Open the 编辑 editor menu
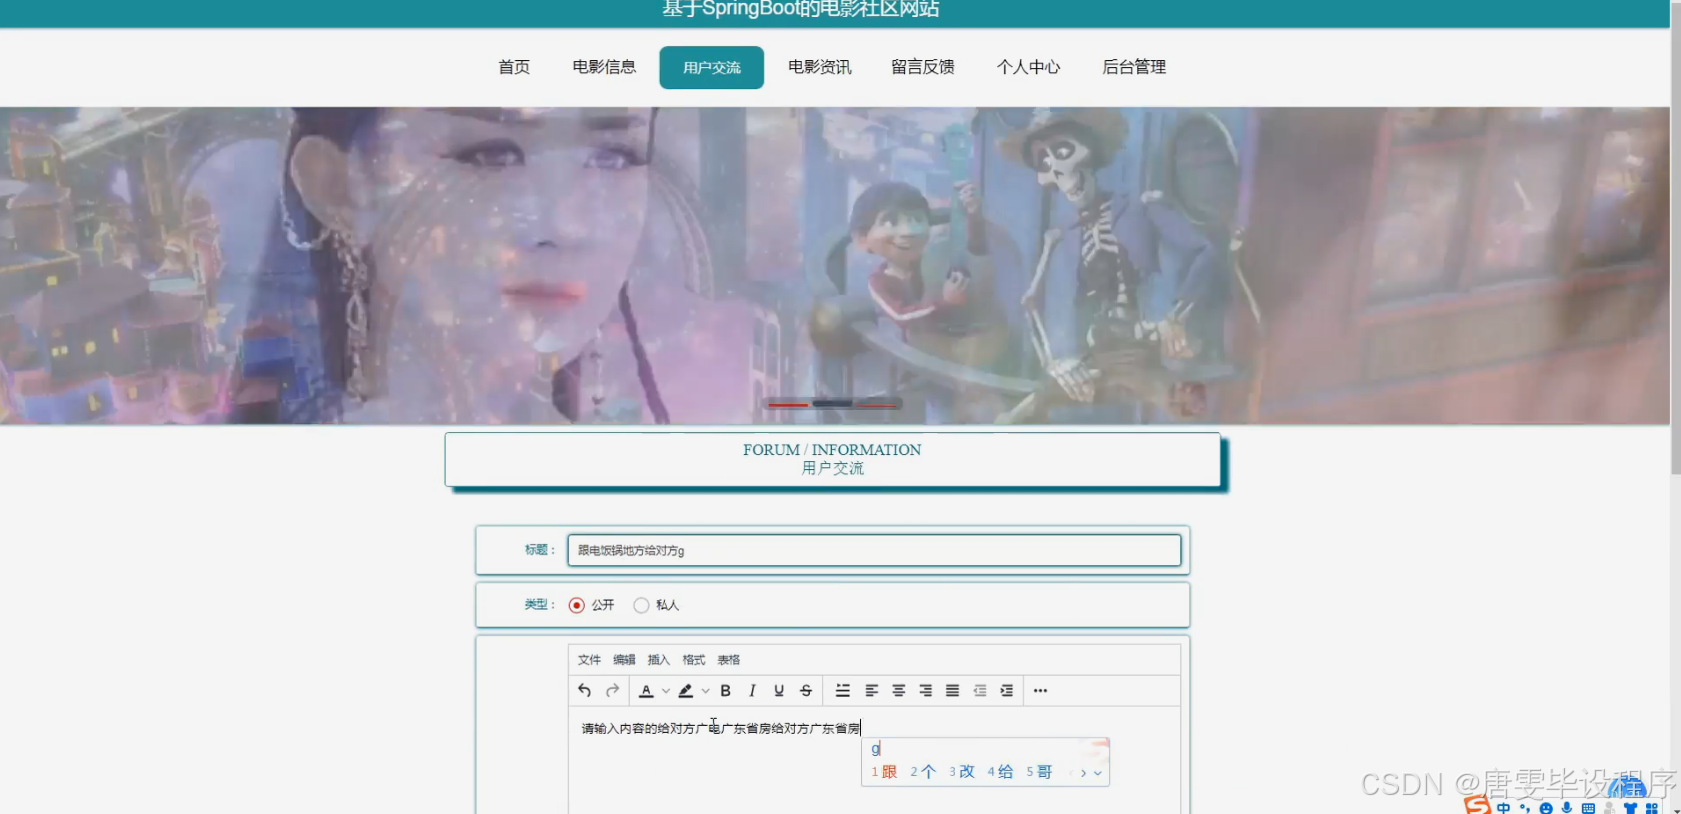The height and width of the screenshot is (814, 1681). tap(624, 660)
